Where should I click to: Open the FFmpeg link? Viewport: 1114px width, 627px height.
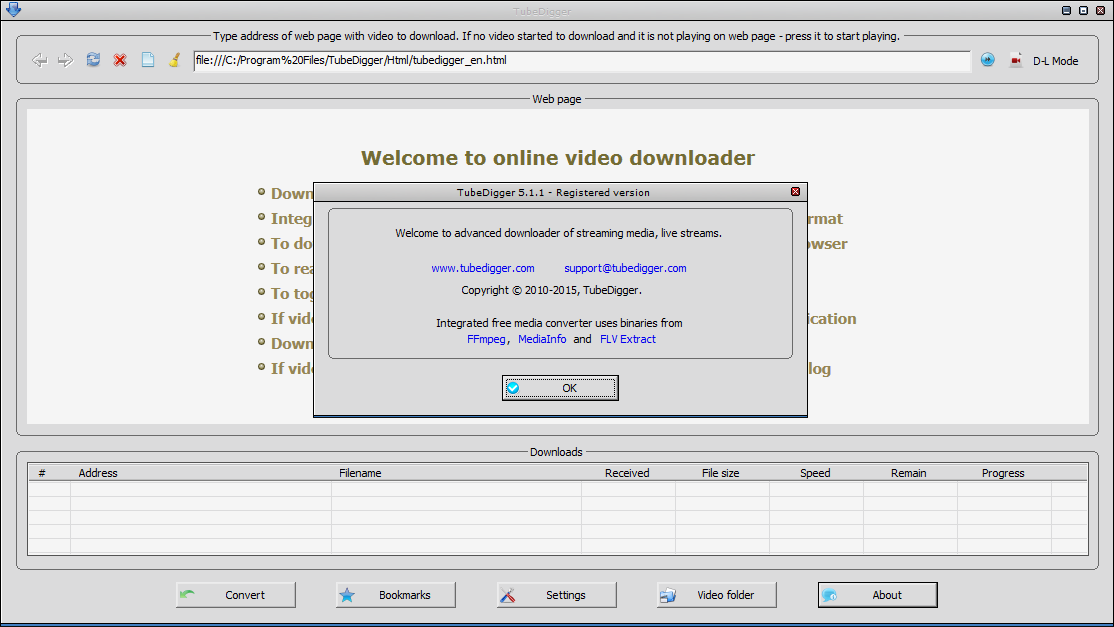click(486, 339)
